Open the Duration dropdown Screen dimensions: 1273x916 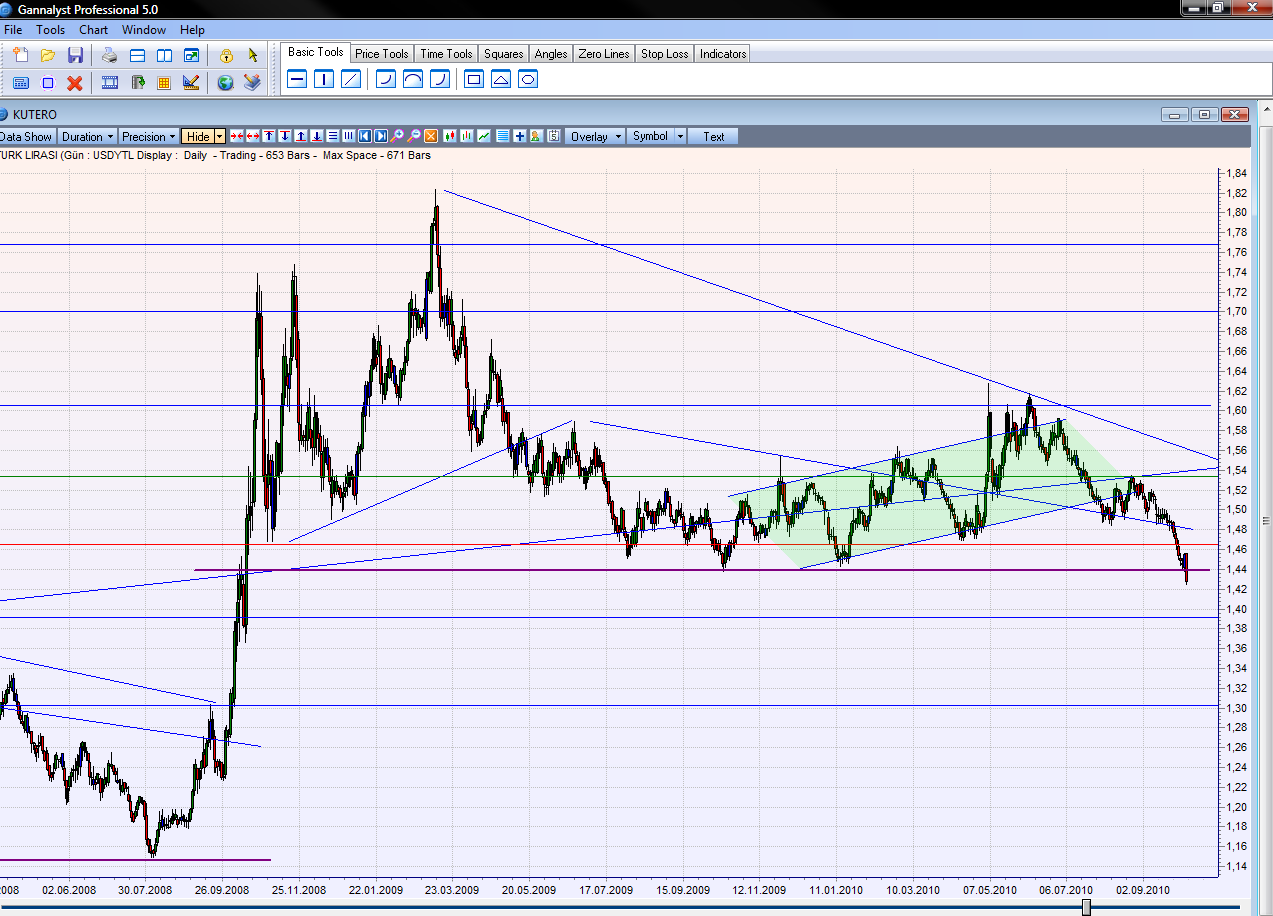click(x=87, y=136)
